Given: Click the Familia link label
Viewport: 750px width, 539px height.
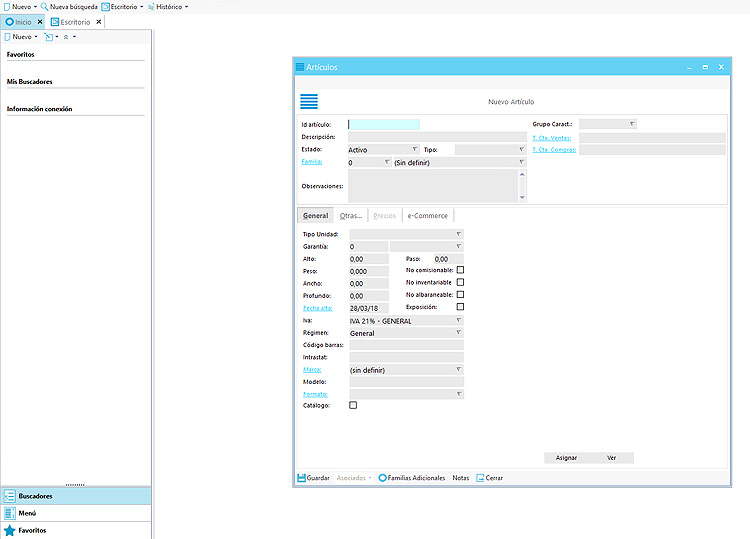Looking at the screenshot, I should coord(312,162).
